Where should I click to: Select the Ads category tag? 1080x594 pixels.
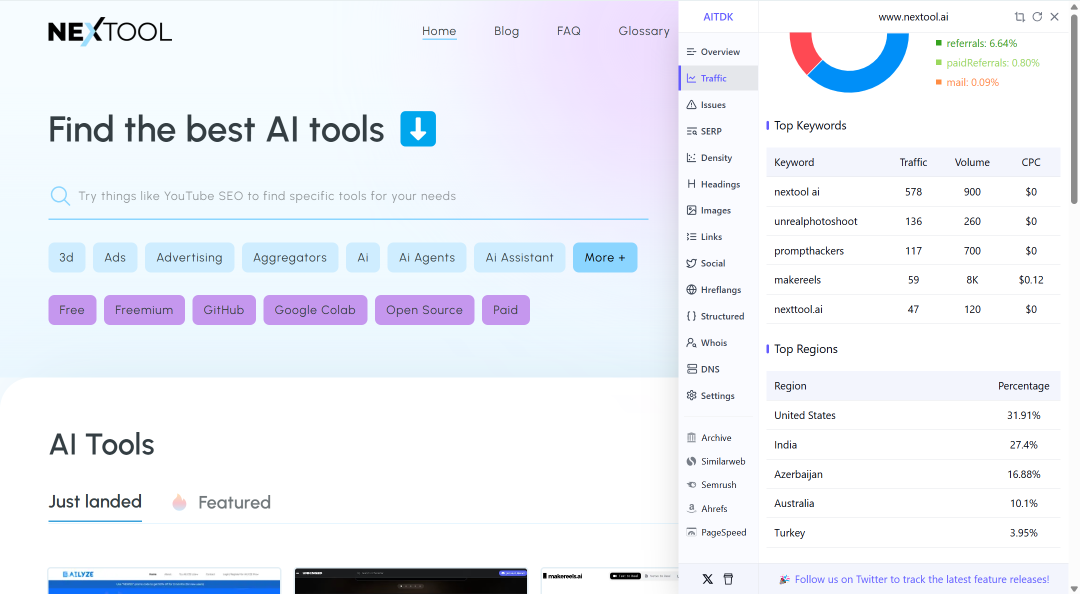coord(115,257)
